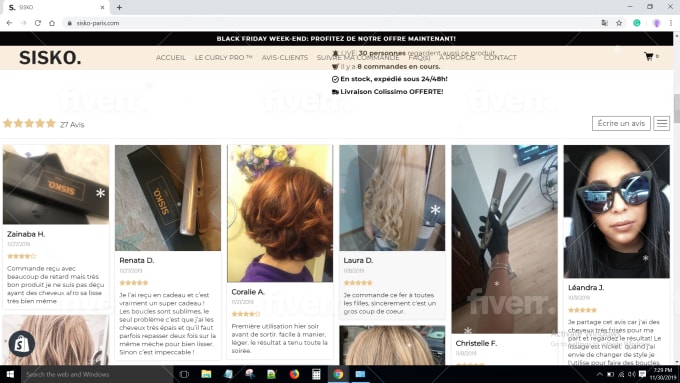Reload the page using the refresh icon
Viewport: 680px width, 383px height.
pyautogui.click(x=38, y=23)
